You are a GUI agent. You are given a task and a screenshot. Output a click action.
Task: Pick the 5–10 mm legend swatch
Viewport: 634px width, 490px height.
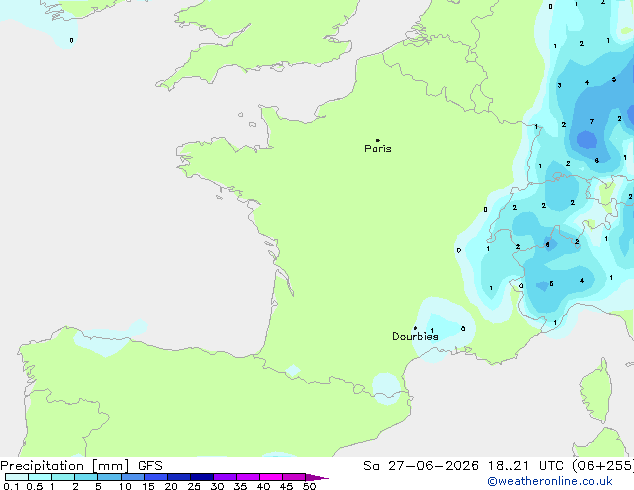pyautogui.click(x=109, y=477)
